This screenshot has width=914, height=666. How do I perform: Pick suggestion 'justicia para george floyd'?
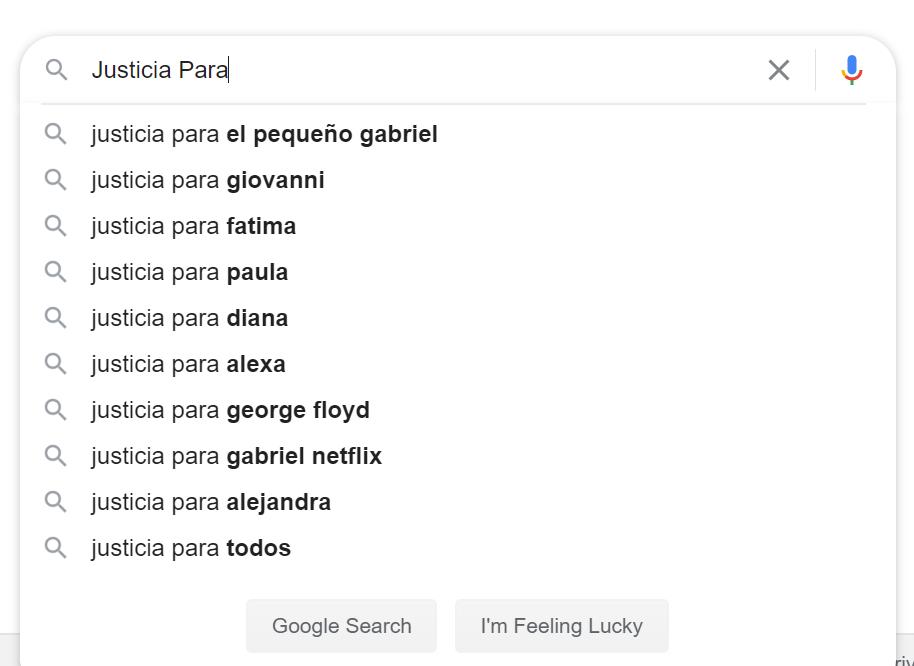[x=230, y=410]
